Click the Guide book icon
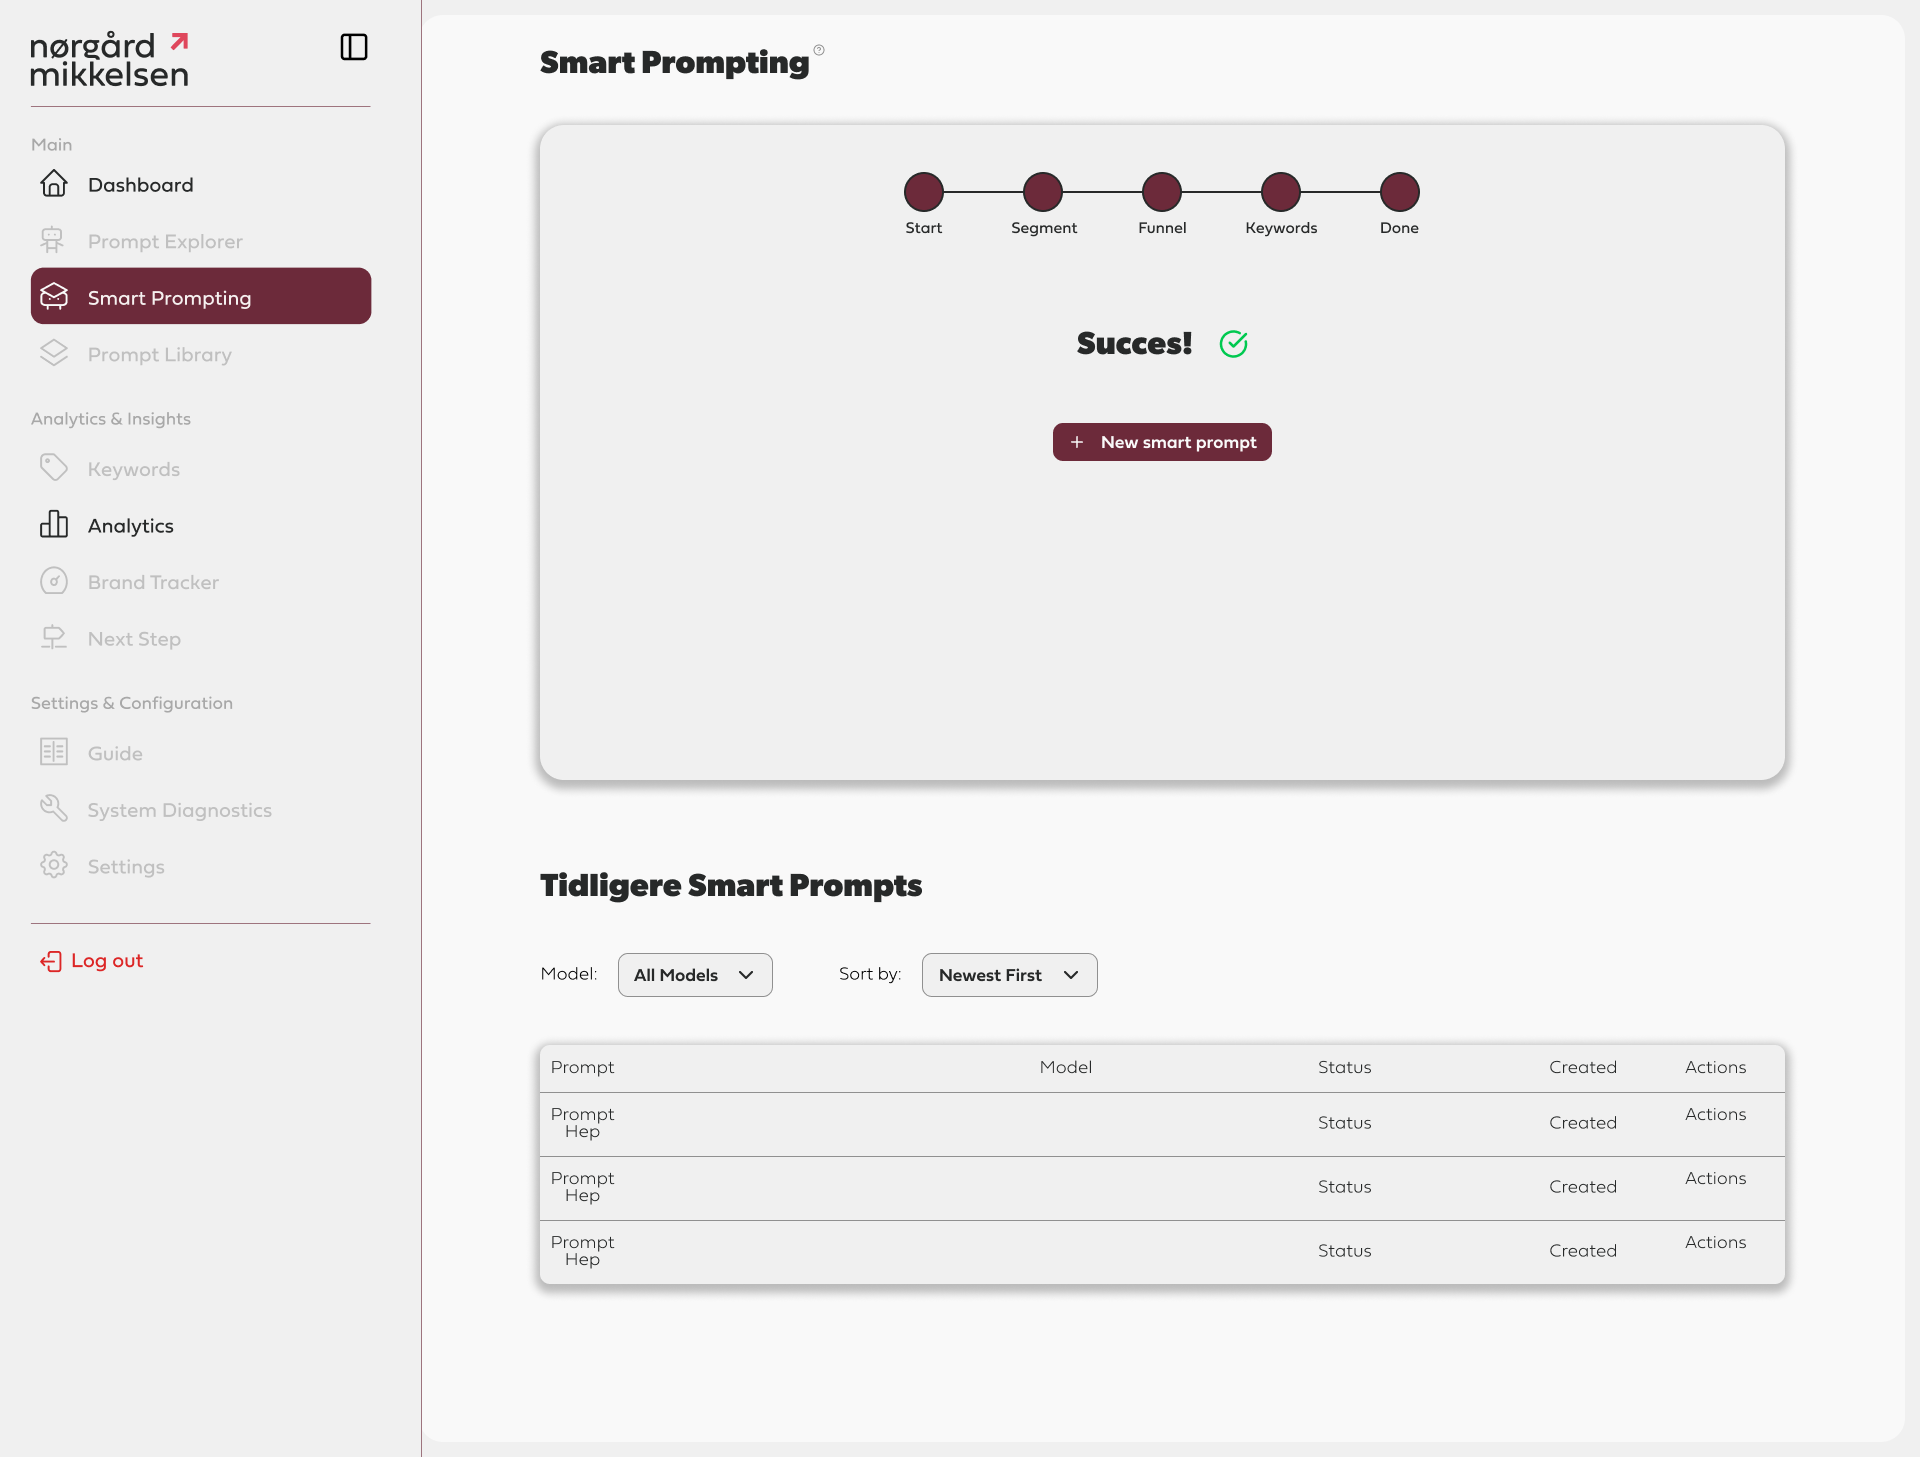1920x1457 pixels. (x=54, y=752)
